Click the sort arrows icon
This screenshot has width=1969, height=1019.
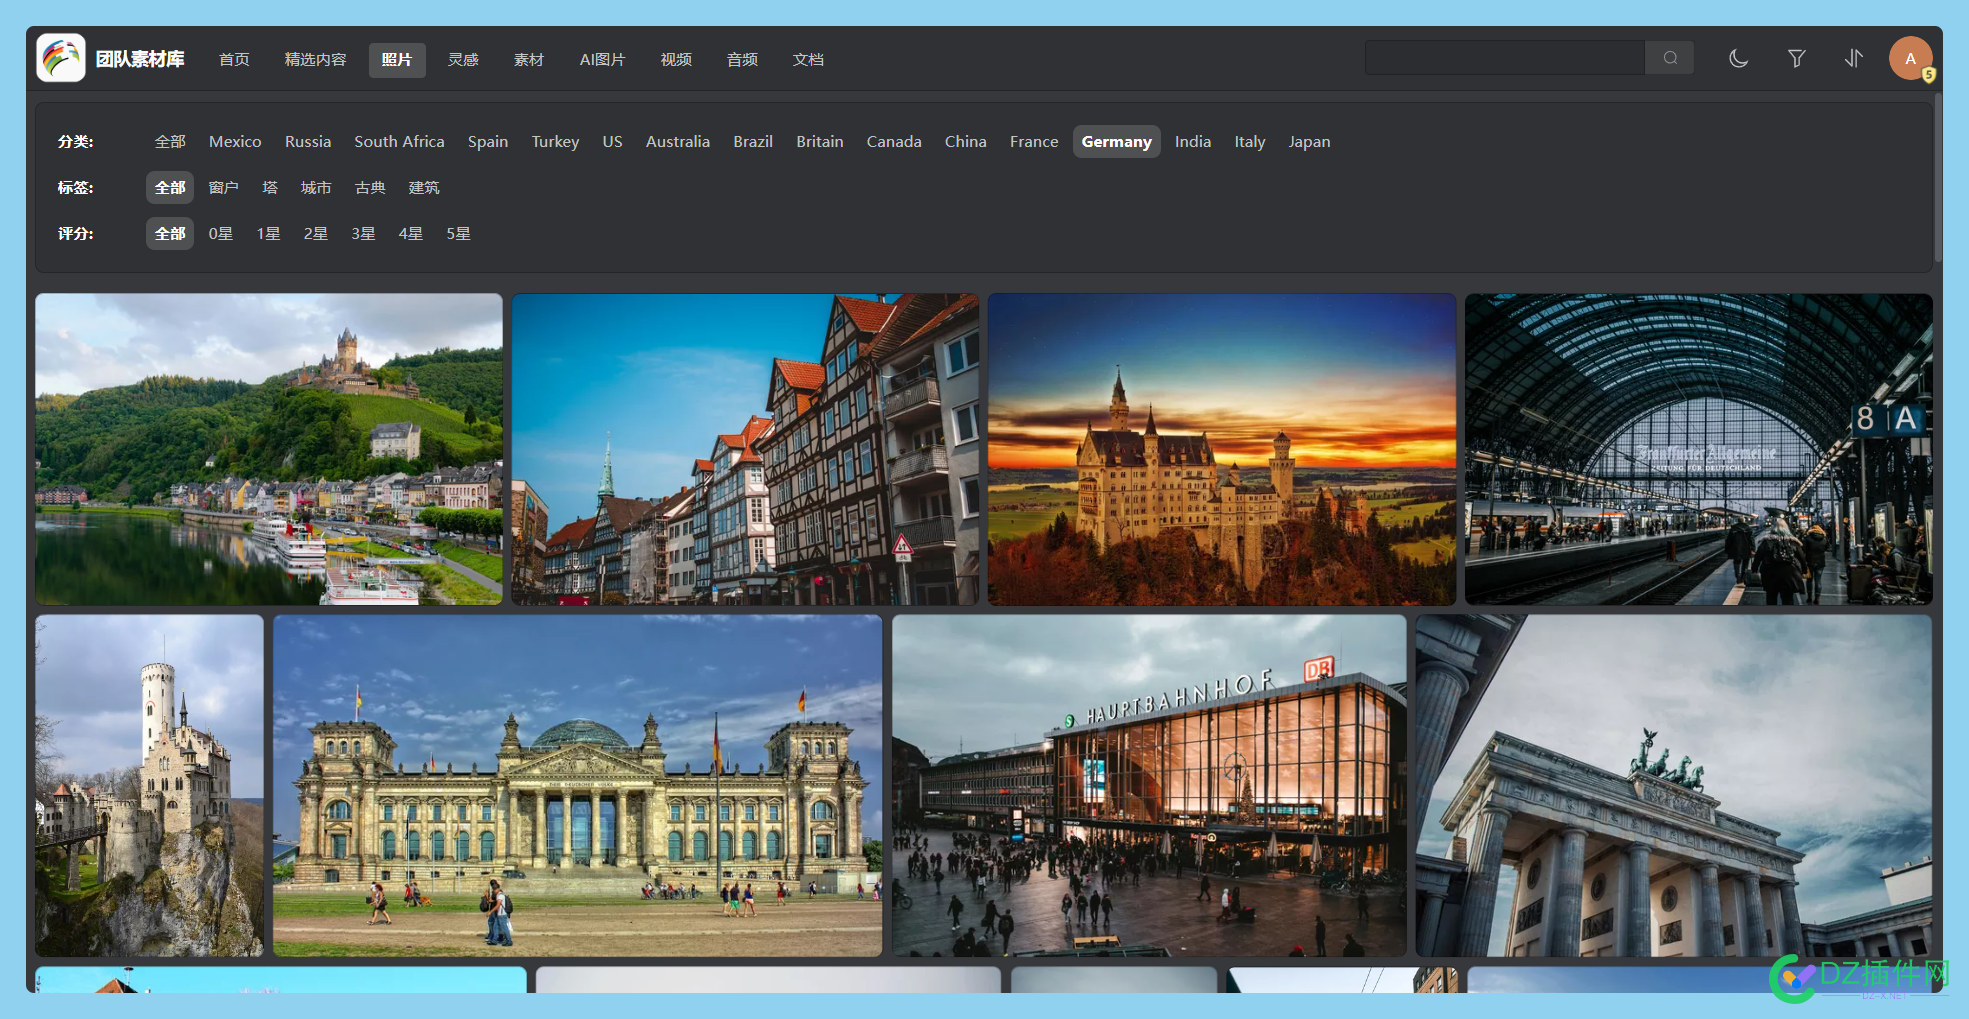point(1853,59)
